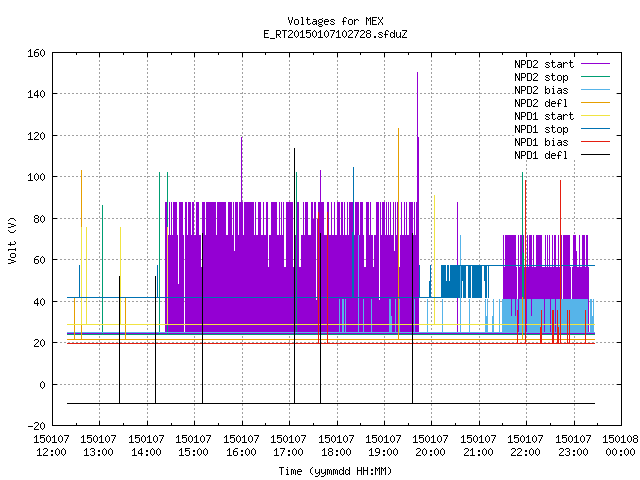Click the 150107 17:00 x-axis tick label
The width and height of the screenshot is (640, 480).
288,446
